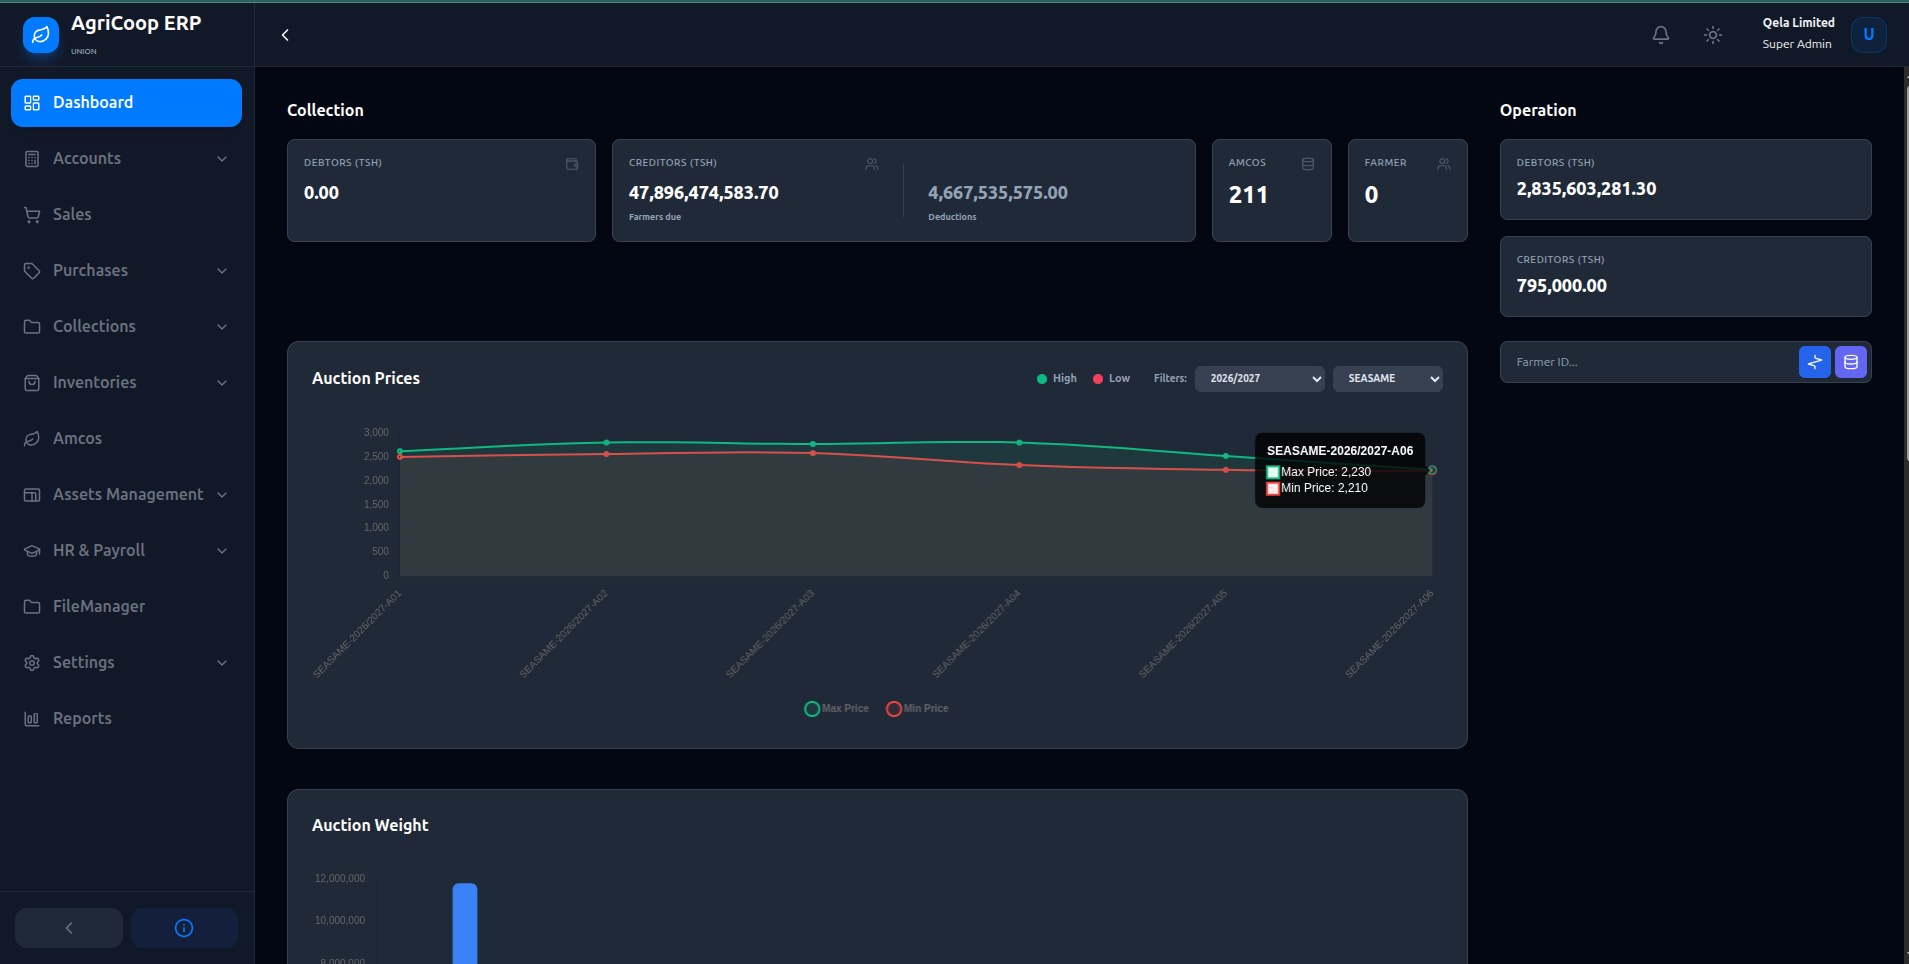
Task: Expand the Accounts menu chevron
Action: [222, 159]
